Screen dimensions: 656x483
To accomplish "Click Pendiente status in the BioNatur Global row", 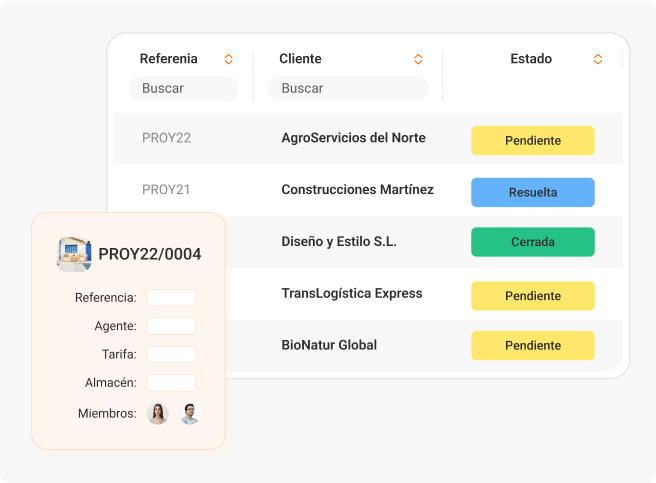I will [532, 345].
